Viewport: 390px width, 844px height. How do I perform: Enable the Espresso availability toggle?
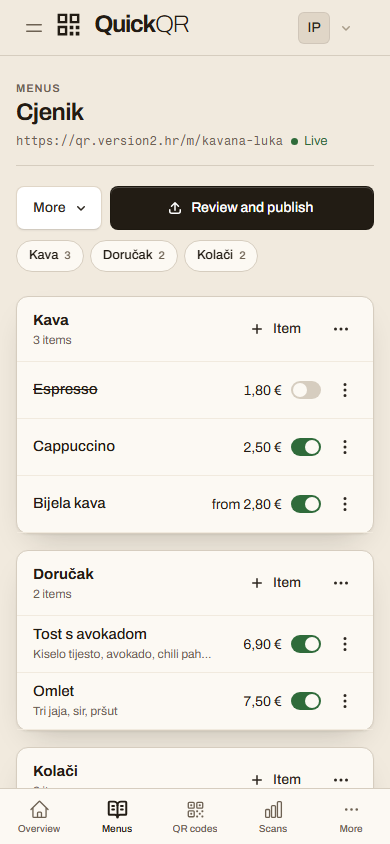[x=306, y=390]
